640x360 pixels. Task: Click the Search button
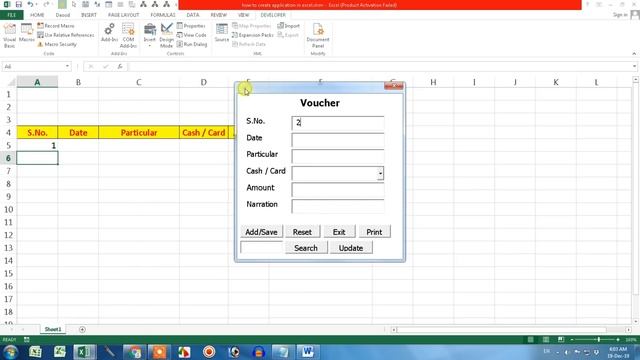pyautogui.click(x=306, y=248)
